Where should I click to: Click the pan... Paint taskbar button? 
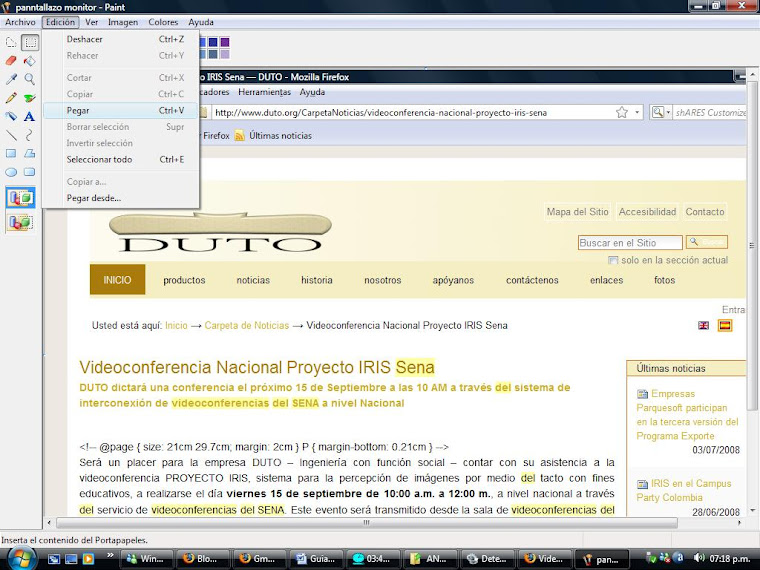[601, 559]
